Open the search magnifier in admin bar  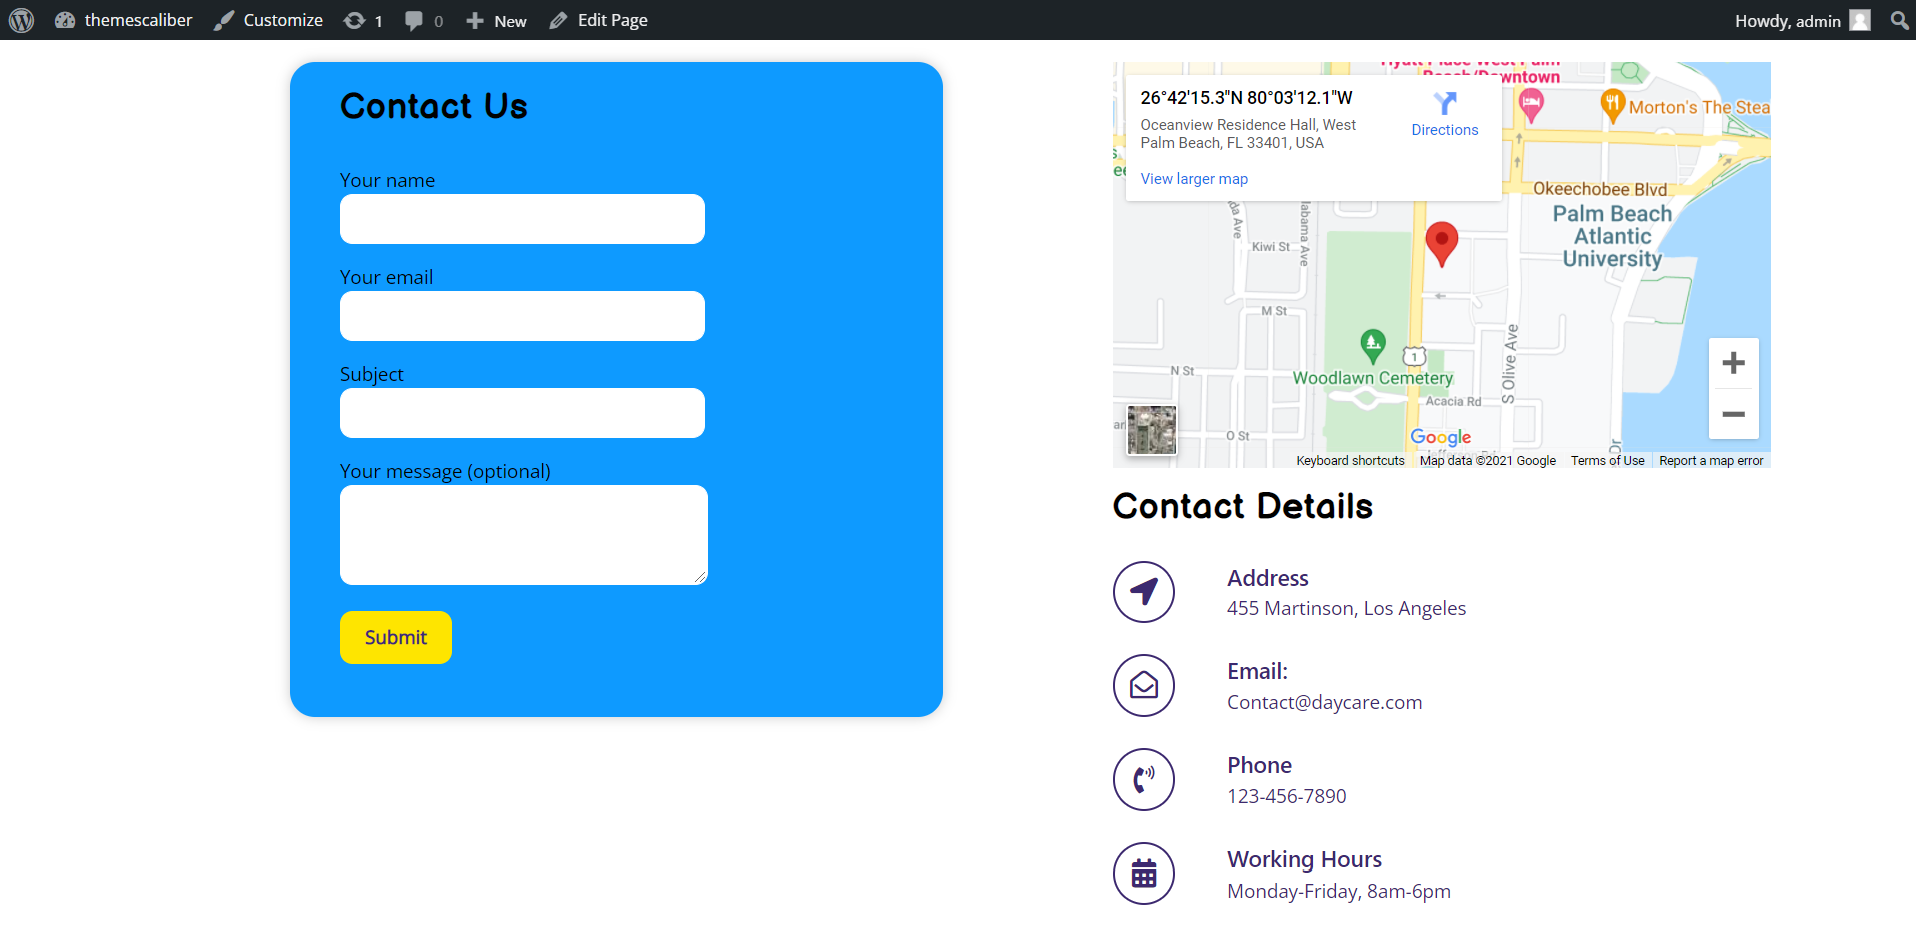1899,20
